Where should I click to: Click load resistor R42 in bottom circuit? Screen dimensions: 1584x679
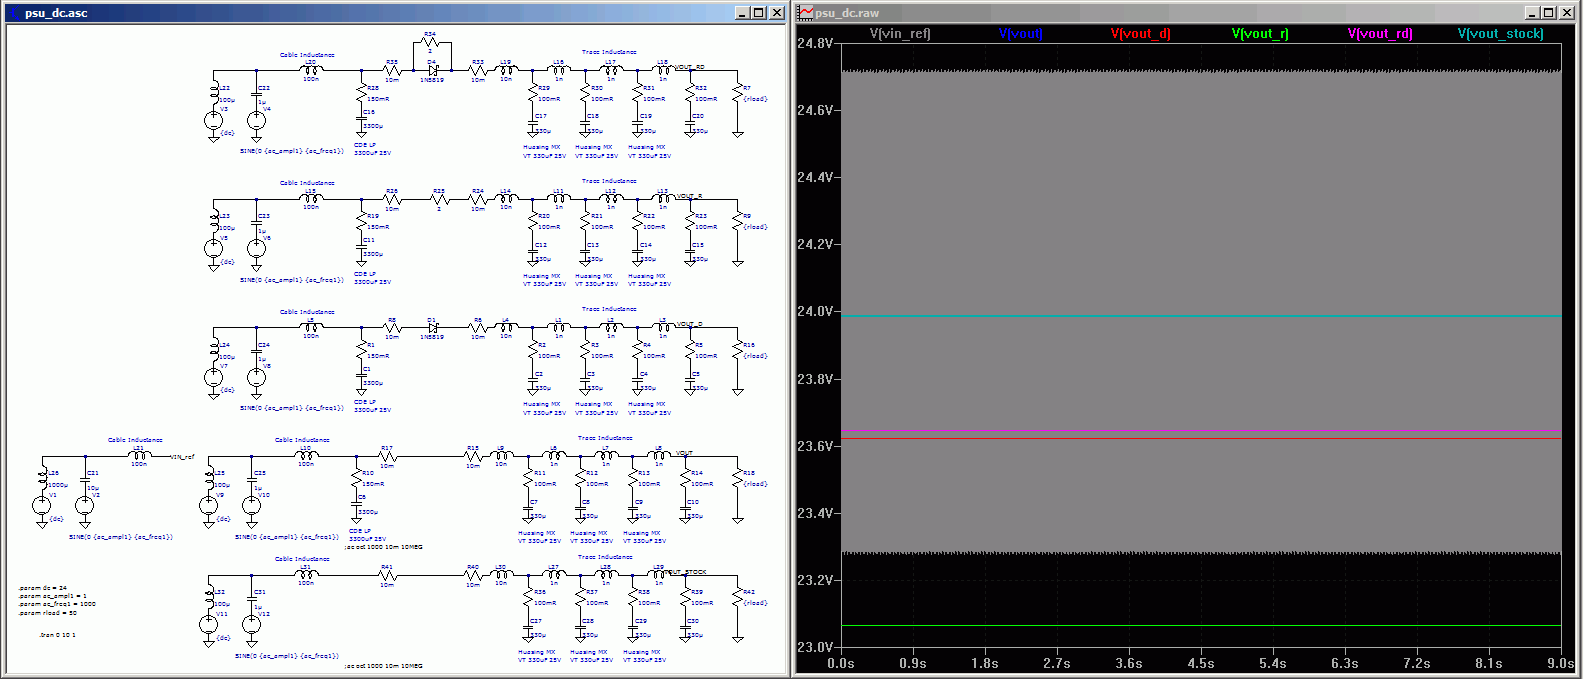tap(737, 598)
